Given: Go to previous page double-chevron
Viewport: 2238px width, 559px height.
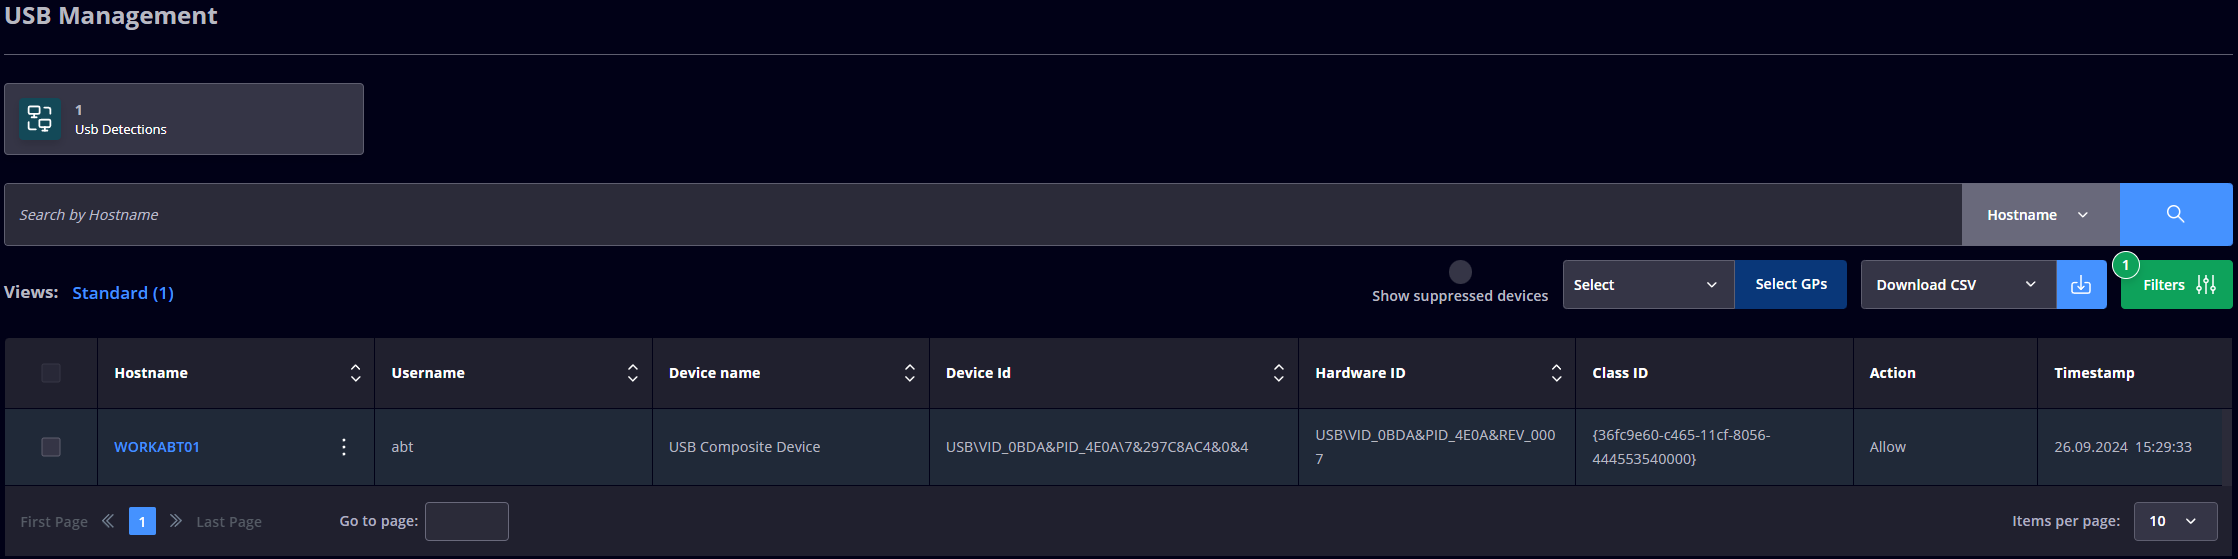Looking at the screenshot, I should tap(108, 521).
